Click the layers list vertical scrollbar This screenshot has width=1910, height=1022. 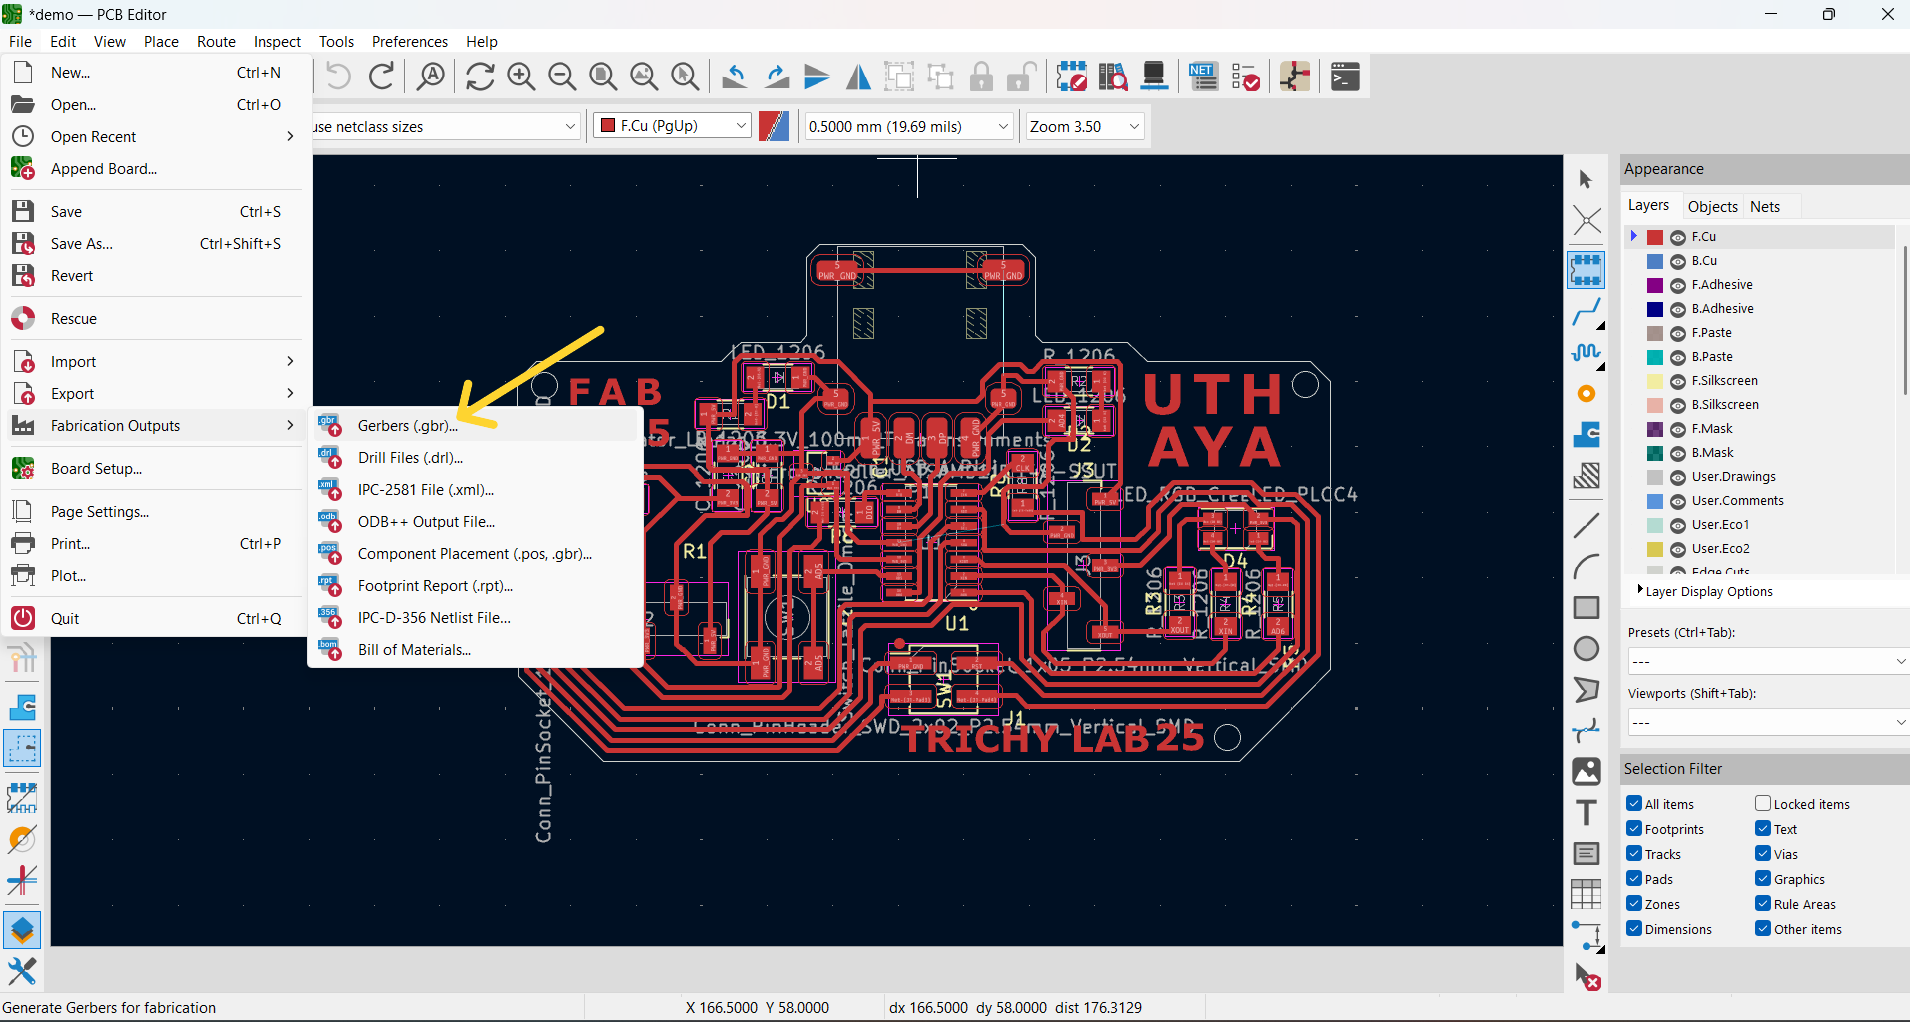pos(1905,320)
